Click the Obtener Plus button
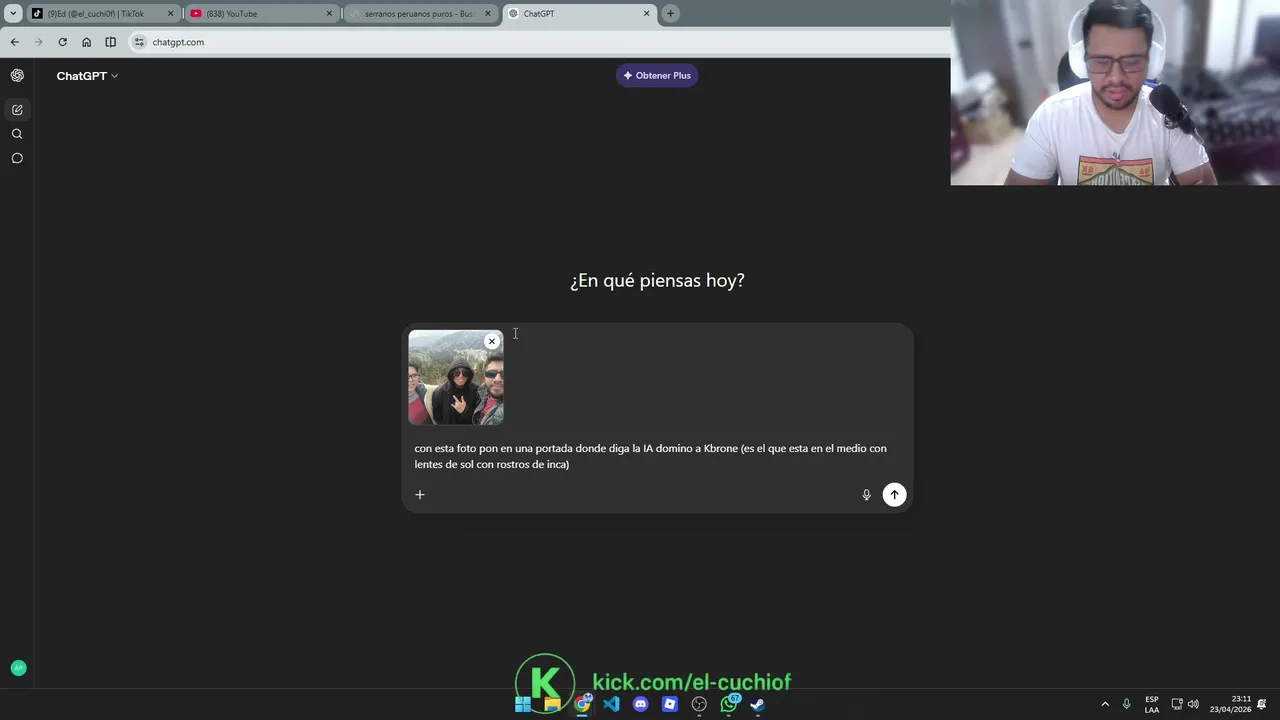Viewport: 1280px width, 720px height. (657, 76)
